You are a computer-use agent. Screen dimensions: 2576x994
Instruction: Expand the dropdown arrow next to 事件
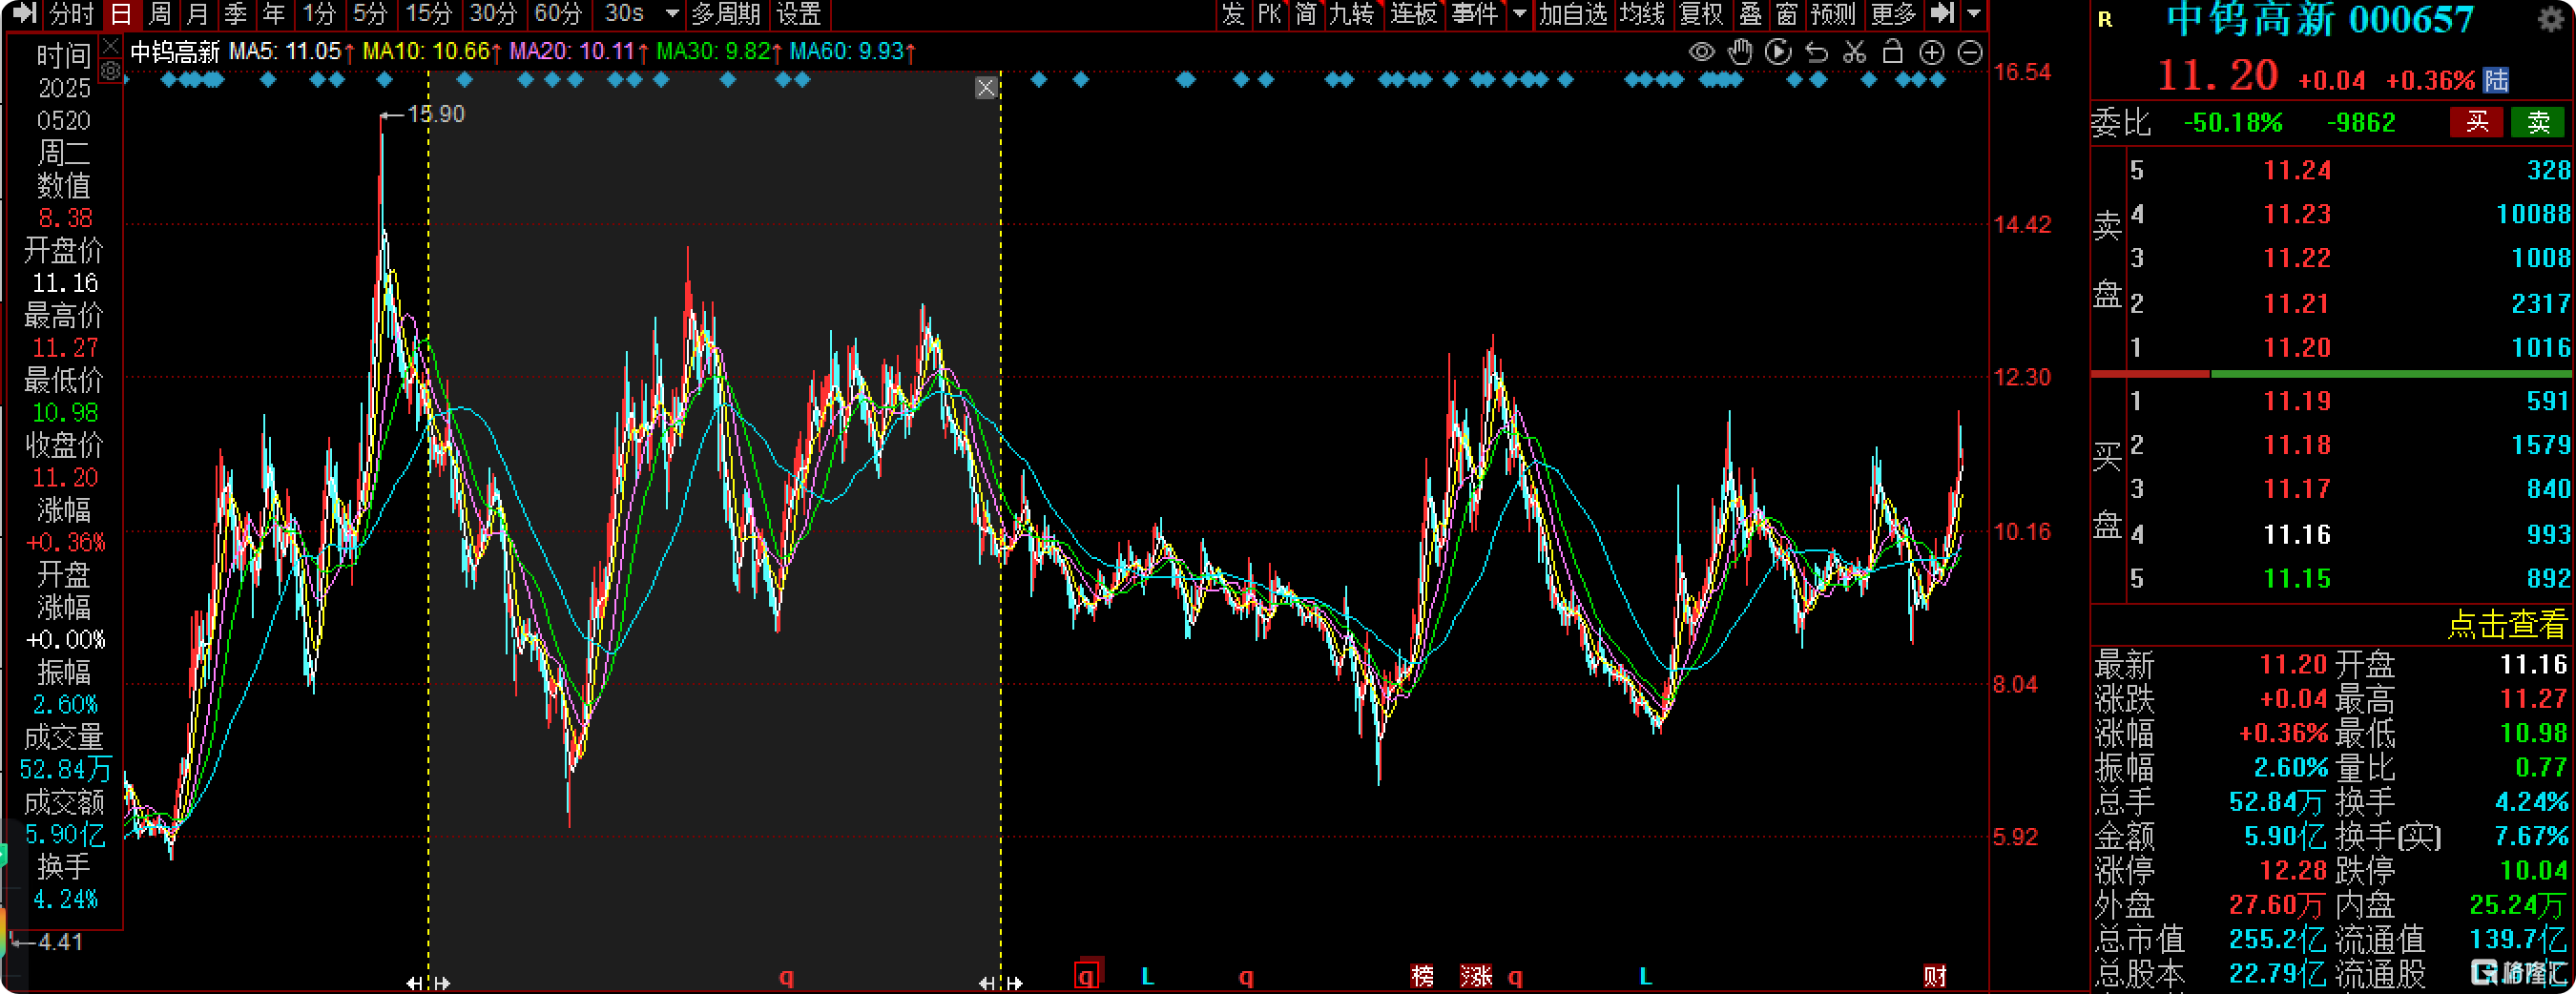click(x=1519, y=14)
